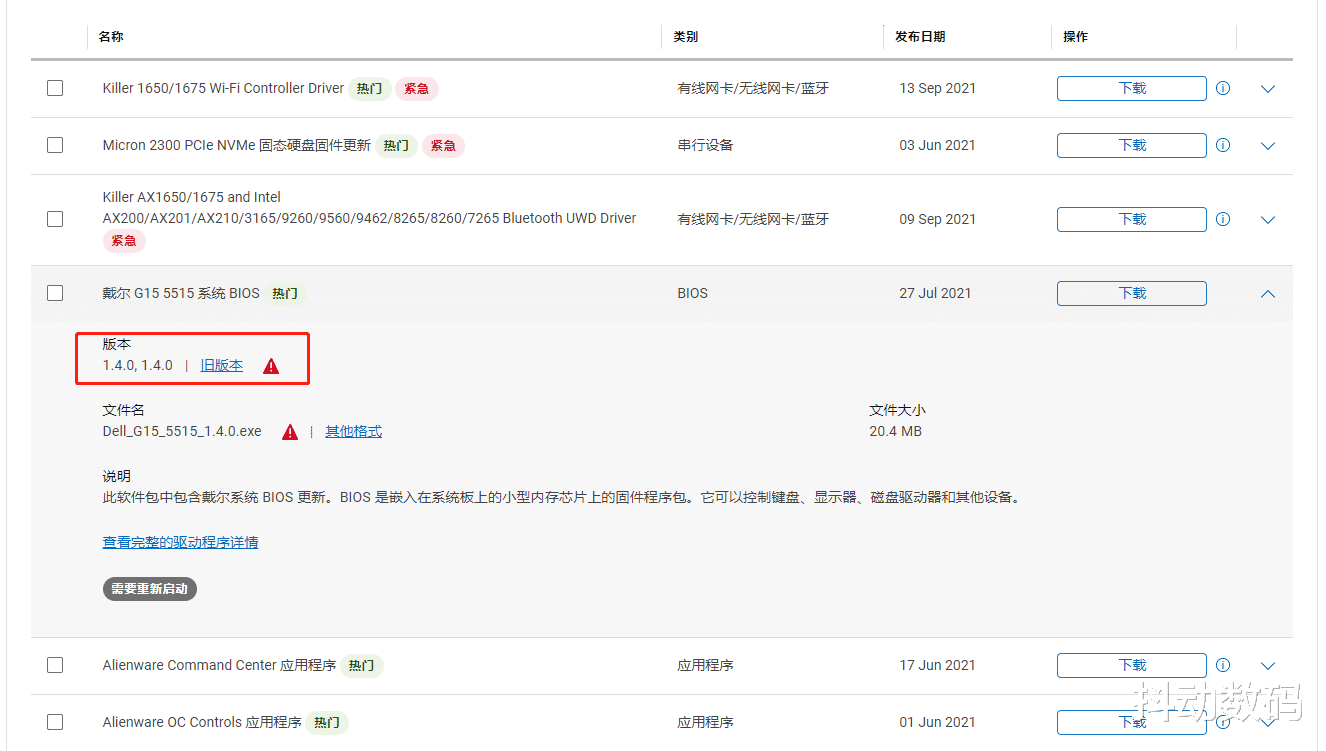
Task: View info for Killer AX1650 Bluetooth UWD Driver
Action: click(x=1222, y=219)
